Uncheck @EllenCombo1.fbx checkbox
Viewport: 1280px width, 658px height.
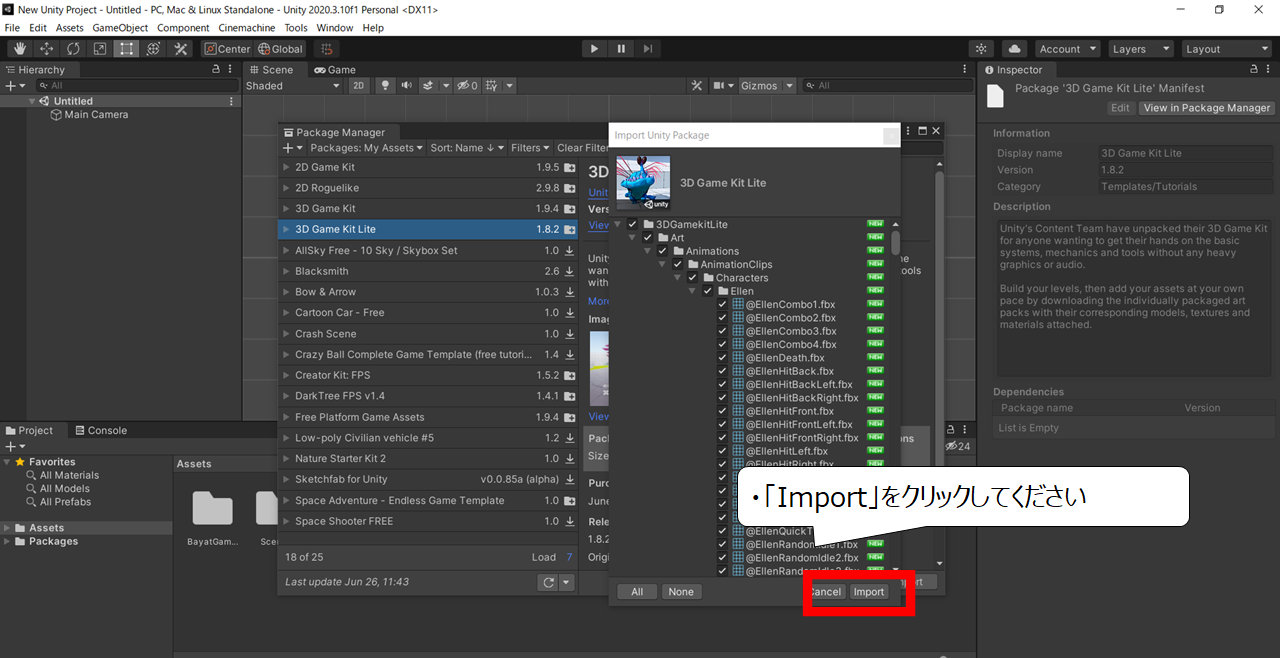point(723,304)
